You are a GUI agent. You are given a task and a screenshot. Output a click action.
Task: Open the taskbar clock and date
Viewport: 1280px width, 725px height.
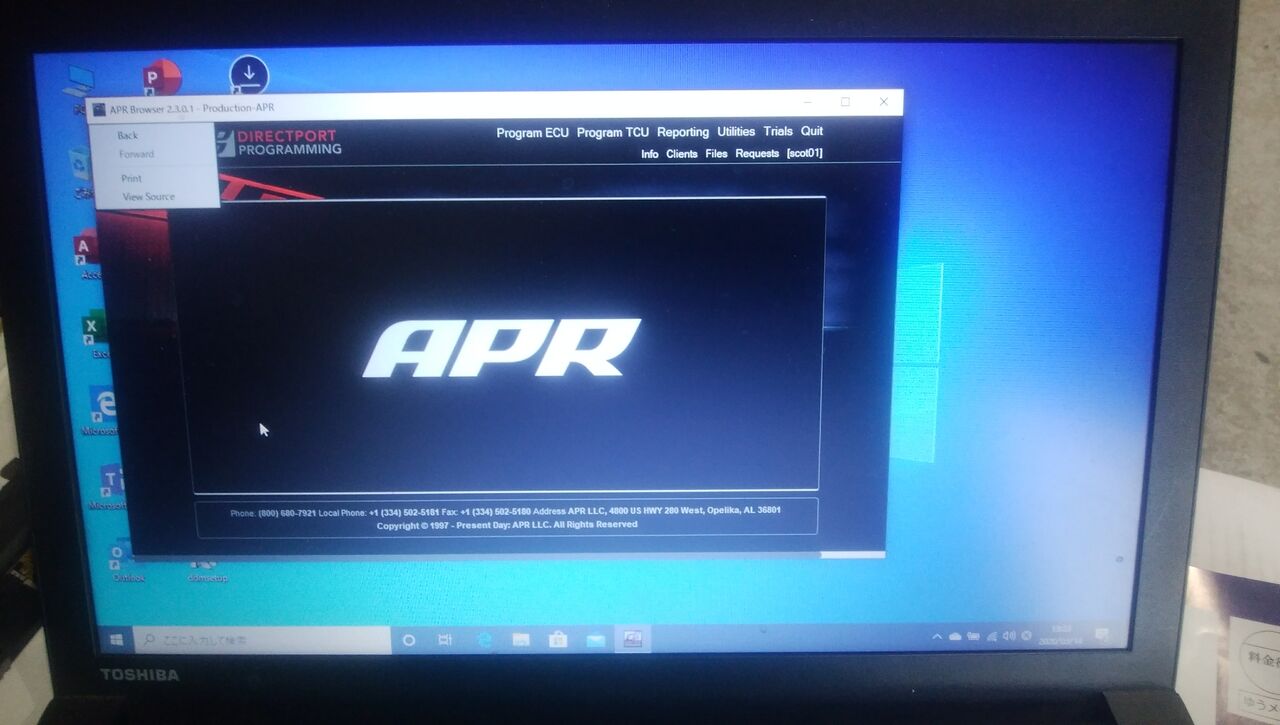1062,635
